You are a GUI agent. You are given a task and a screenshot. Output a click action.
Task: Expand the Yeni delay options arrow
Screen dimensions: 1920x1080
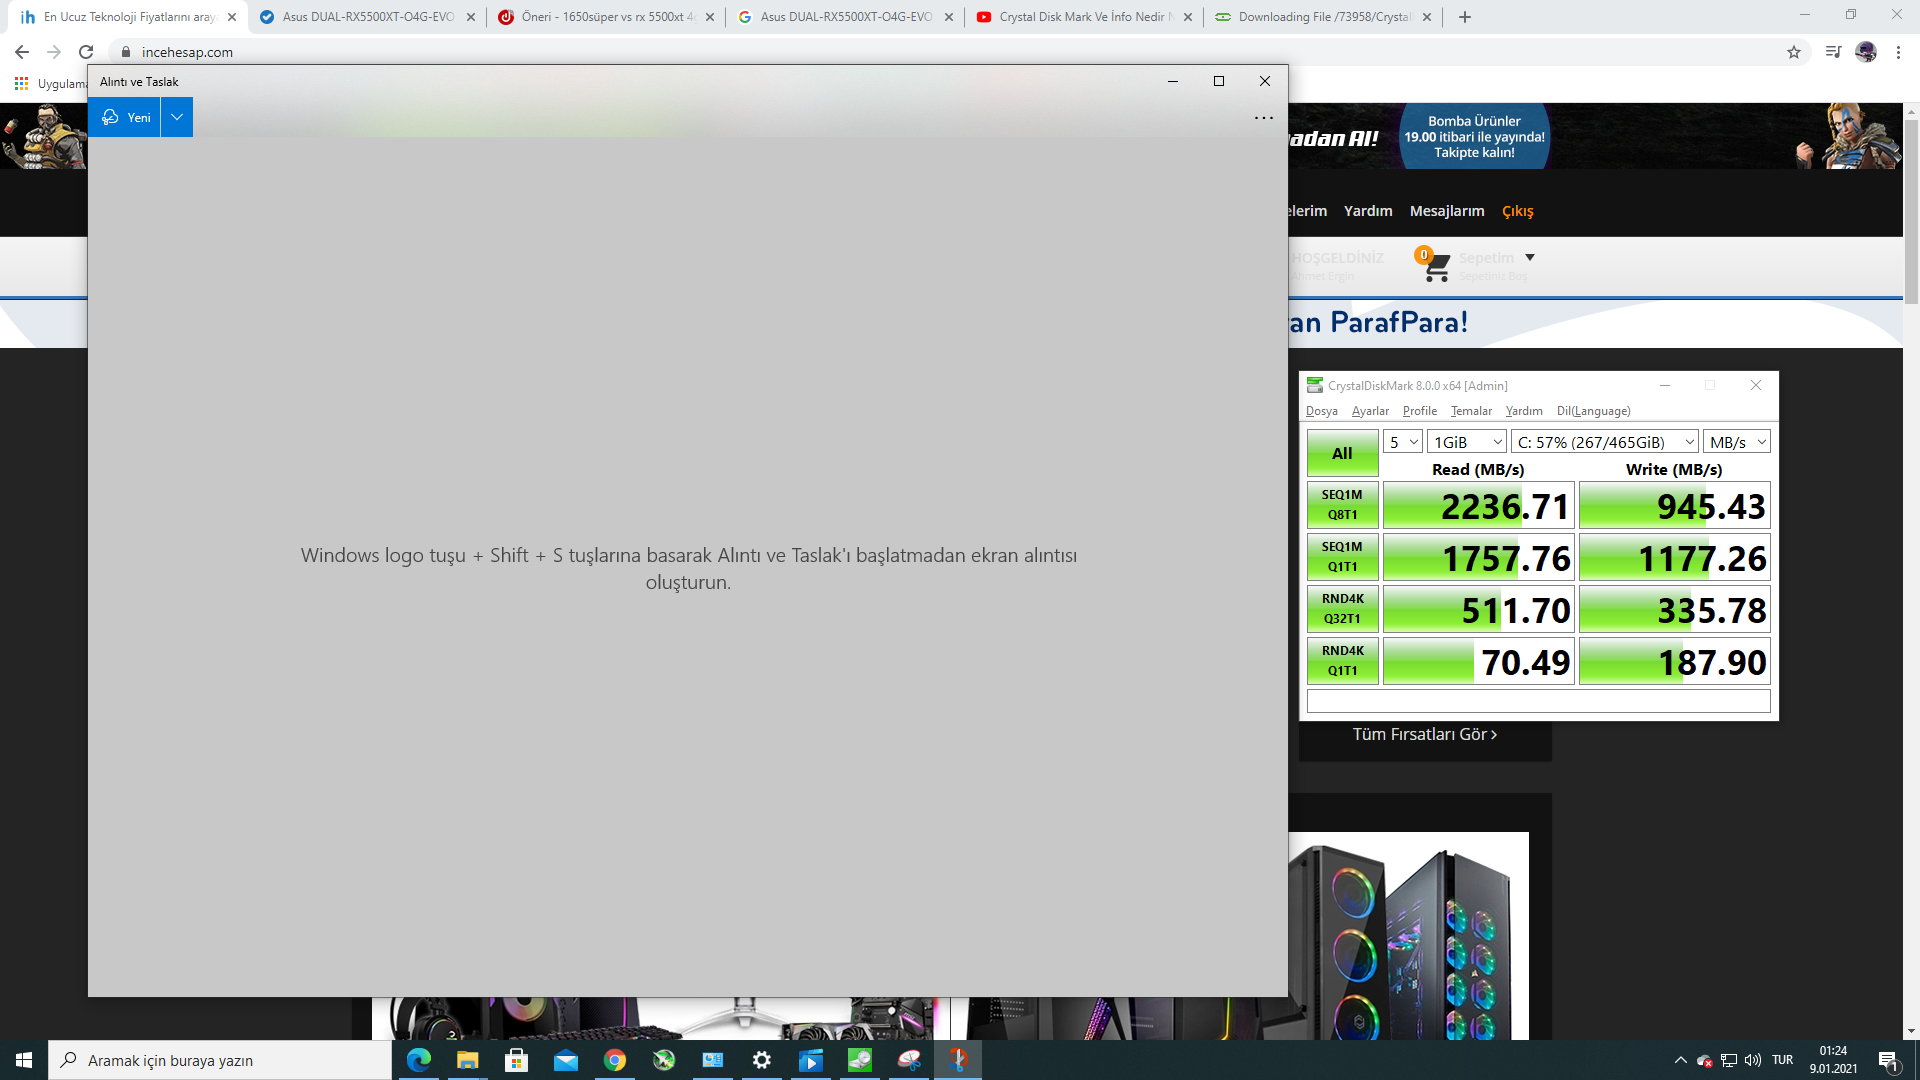[177, 117]
